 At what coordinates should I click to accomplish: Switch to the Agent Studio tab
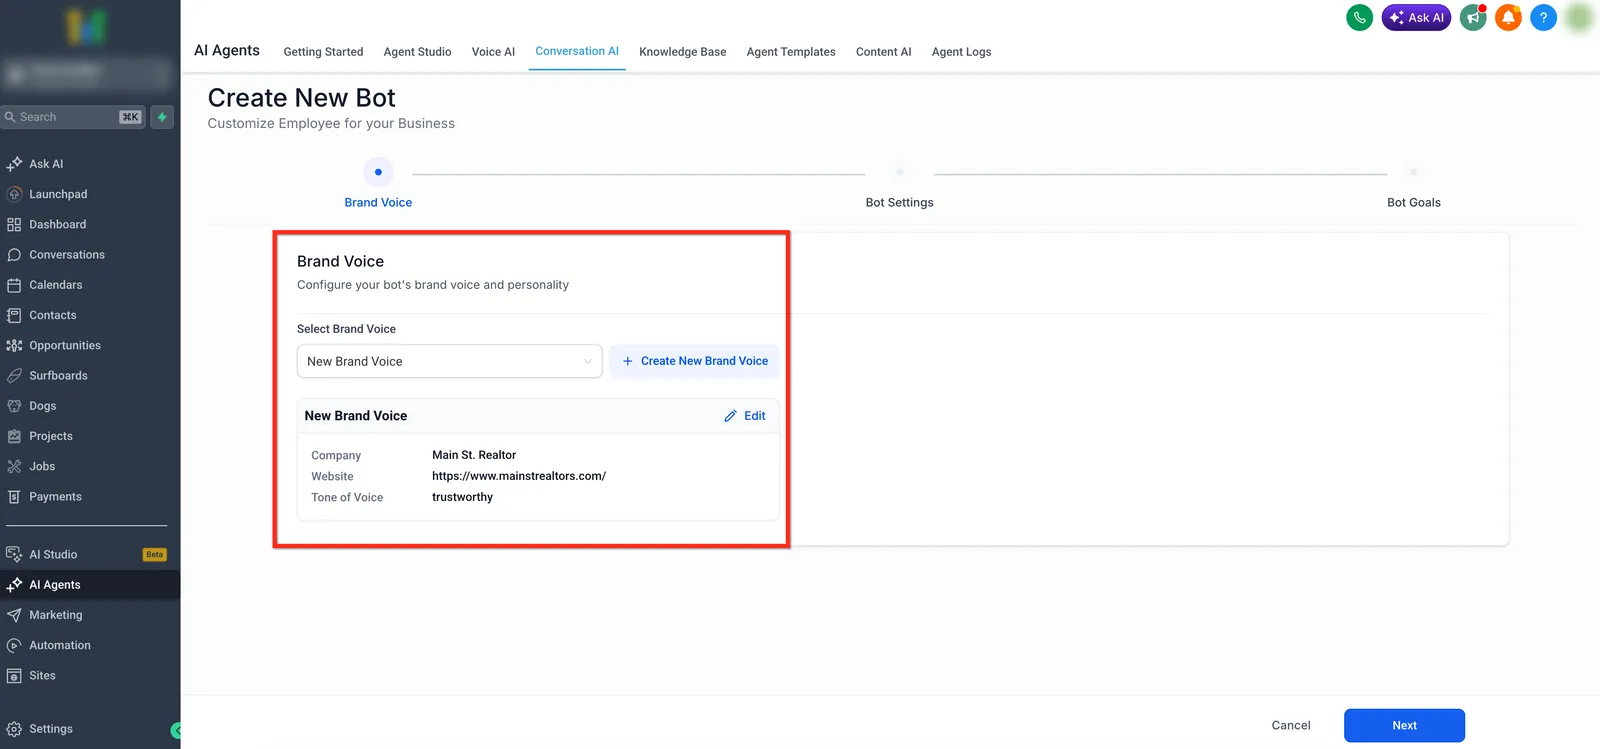[x=417, y=52]
